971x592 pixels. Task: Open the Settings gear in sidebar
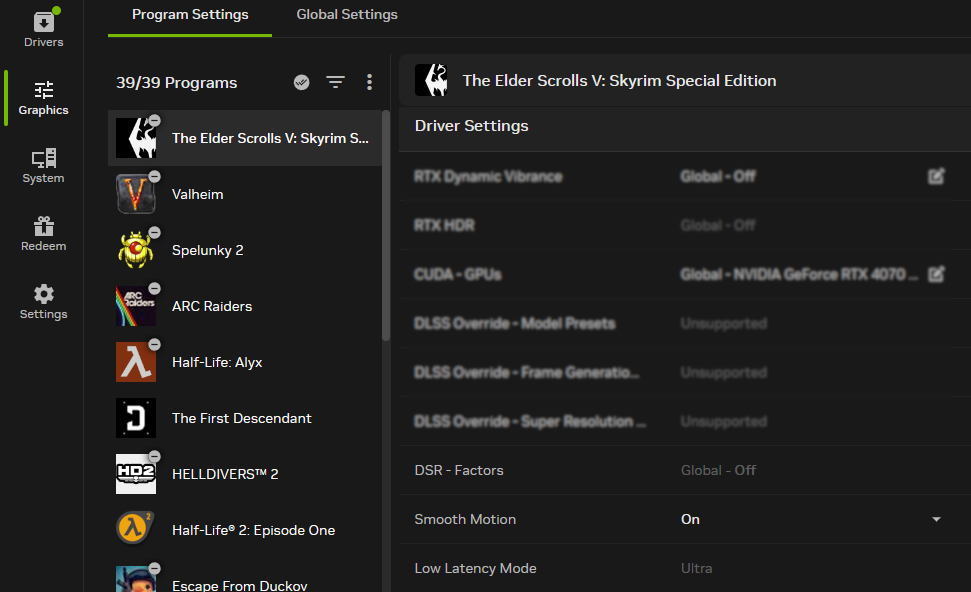point(43,302)
